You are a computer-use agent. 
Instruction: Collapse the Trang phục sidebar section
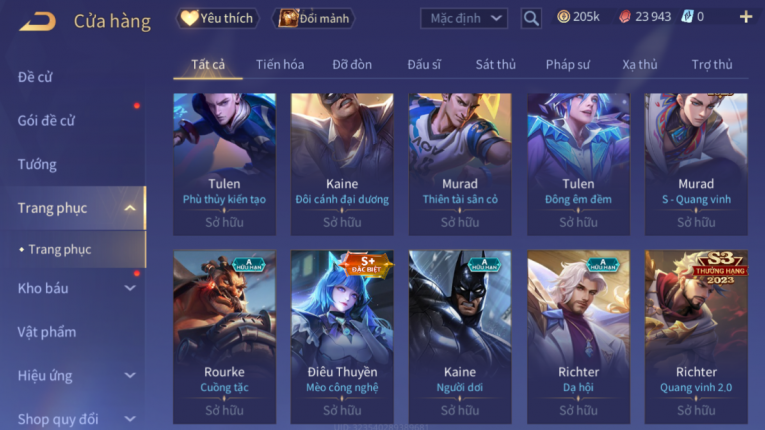[130, 208]
